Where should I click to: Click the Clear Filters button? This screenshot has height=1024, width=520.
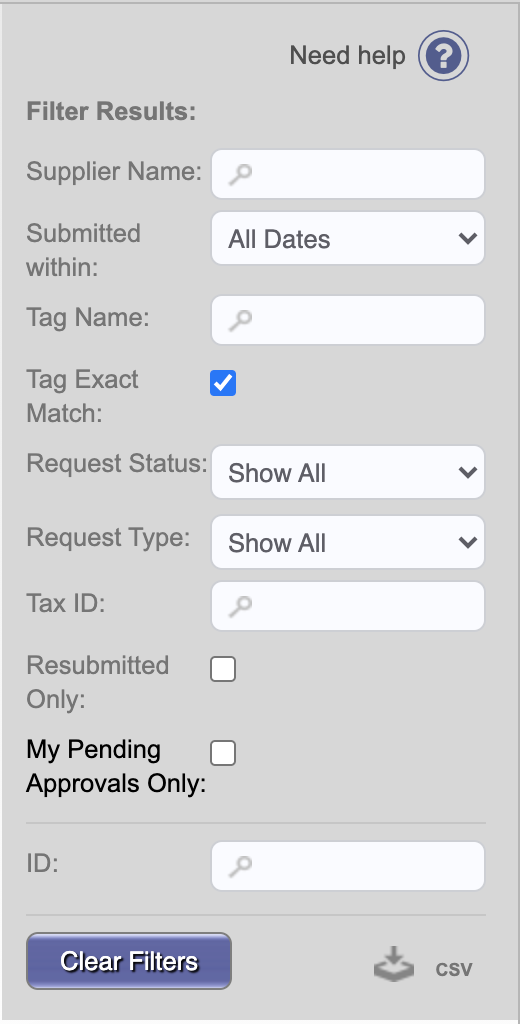pyautogui.click(x=129, y=961)
